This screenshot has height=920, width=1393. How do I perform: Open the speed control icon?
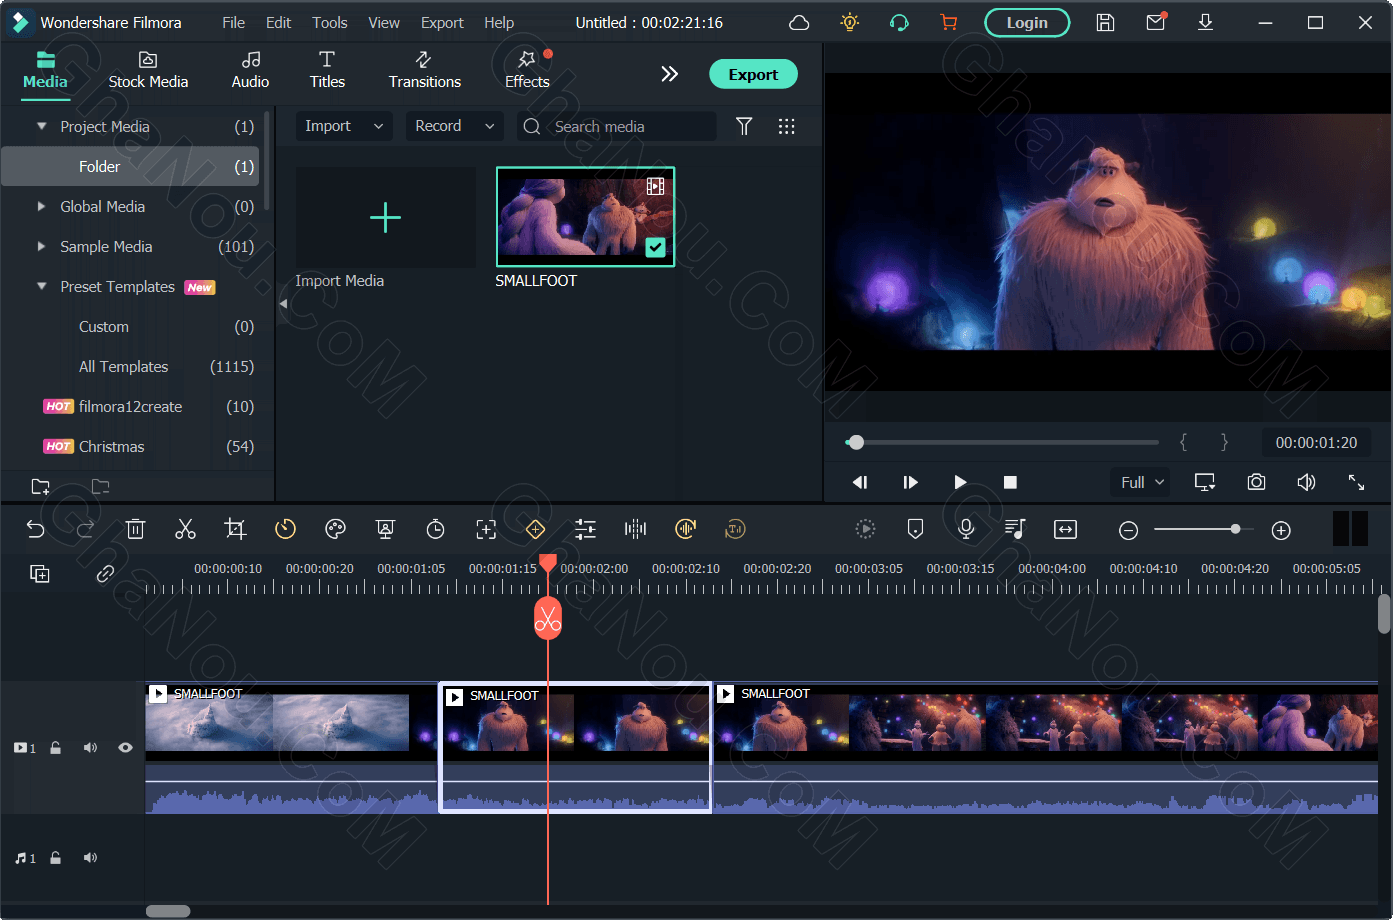click(x=285, y=529)
